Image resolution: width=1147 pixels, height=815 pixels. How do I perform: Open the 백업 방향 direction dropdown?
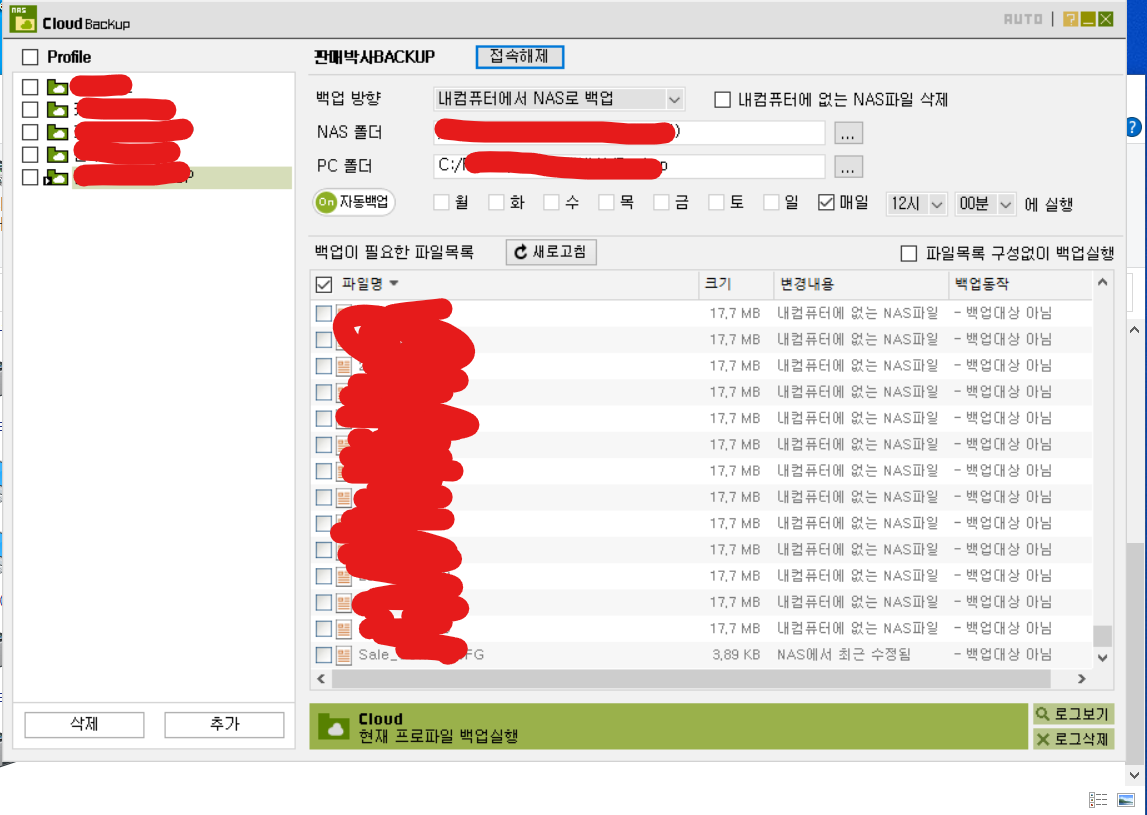[559, 99]
